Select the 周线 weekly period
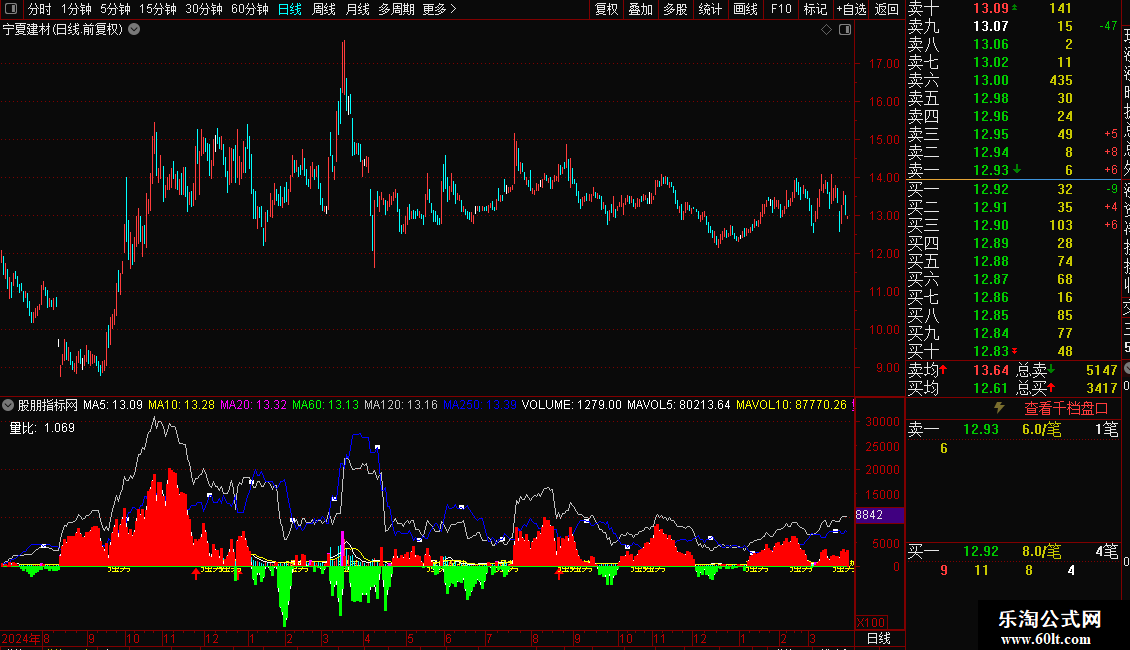This screenshot has width=1130, height=650. 324,9
